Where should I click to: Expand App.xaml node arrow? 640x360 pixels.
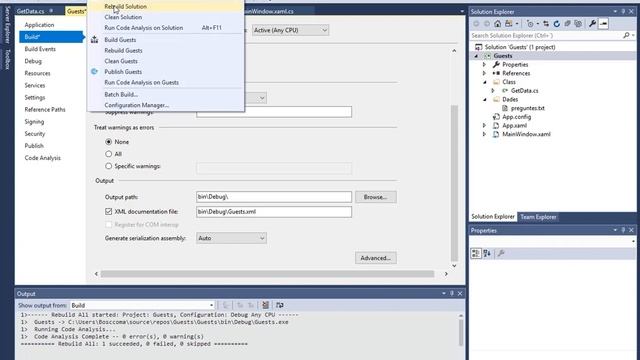484,126
